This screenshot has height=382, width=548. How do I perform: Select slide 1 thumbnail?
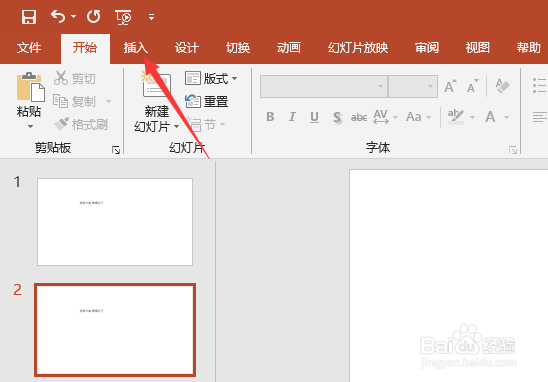115,222
